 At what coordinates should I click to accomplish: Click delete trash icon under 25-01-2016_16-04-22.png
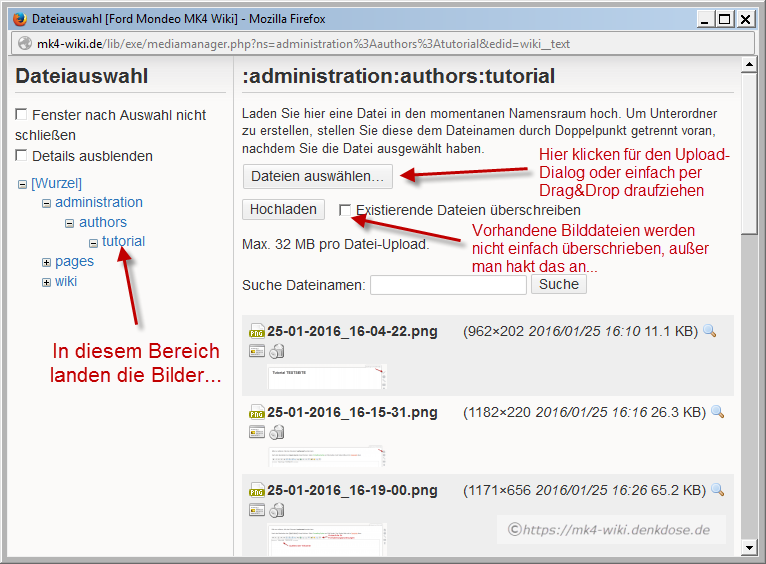click(x=277, y=351)
